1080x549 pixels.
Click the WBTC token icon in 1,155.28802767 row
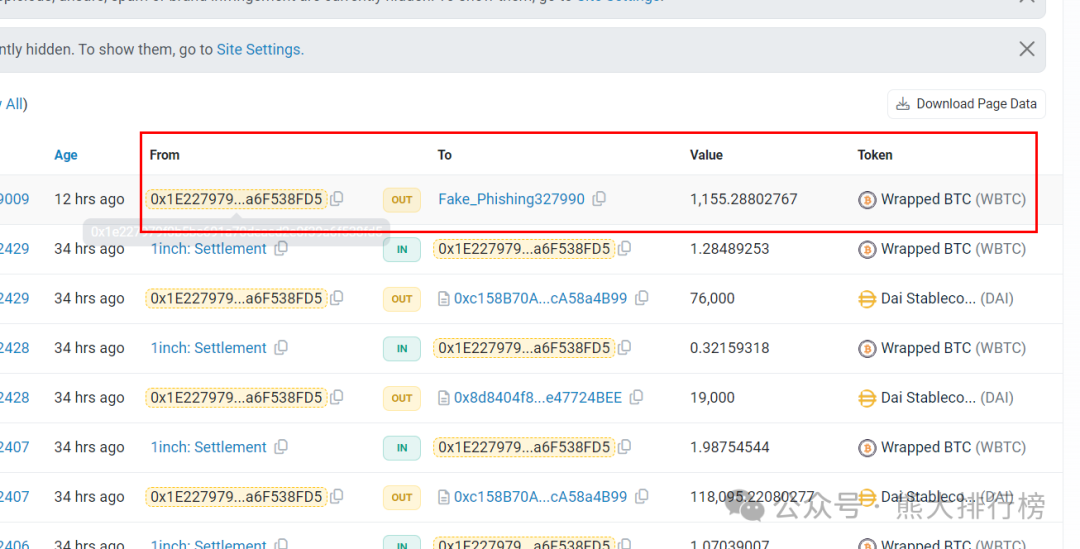click(x=866, y=200)
